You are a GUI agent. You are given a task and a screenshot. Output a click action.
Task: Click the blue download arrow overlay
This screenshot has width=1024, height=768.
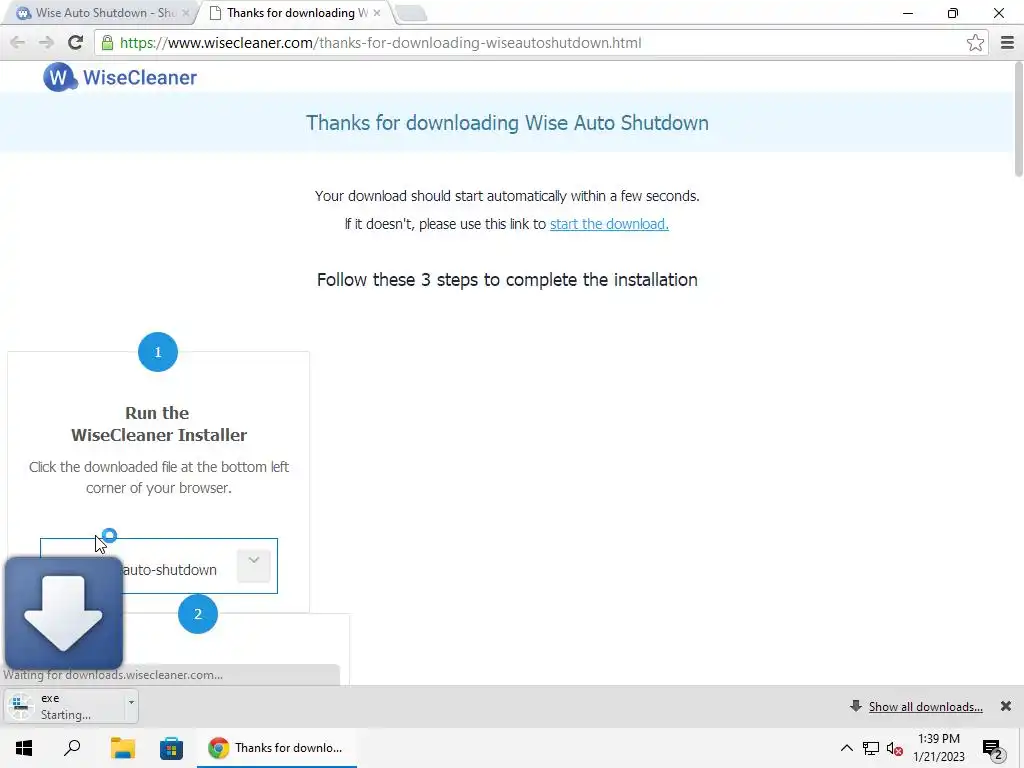tap(63, 613)
